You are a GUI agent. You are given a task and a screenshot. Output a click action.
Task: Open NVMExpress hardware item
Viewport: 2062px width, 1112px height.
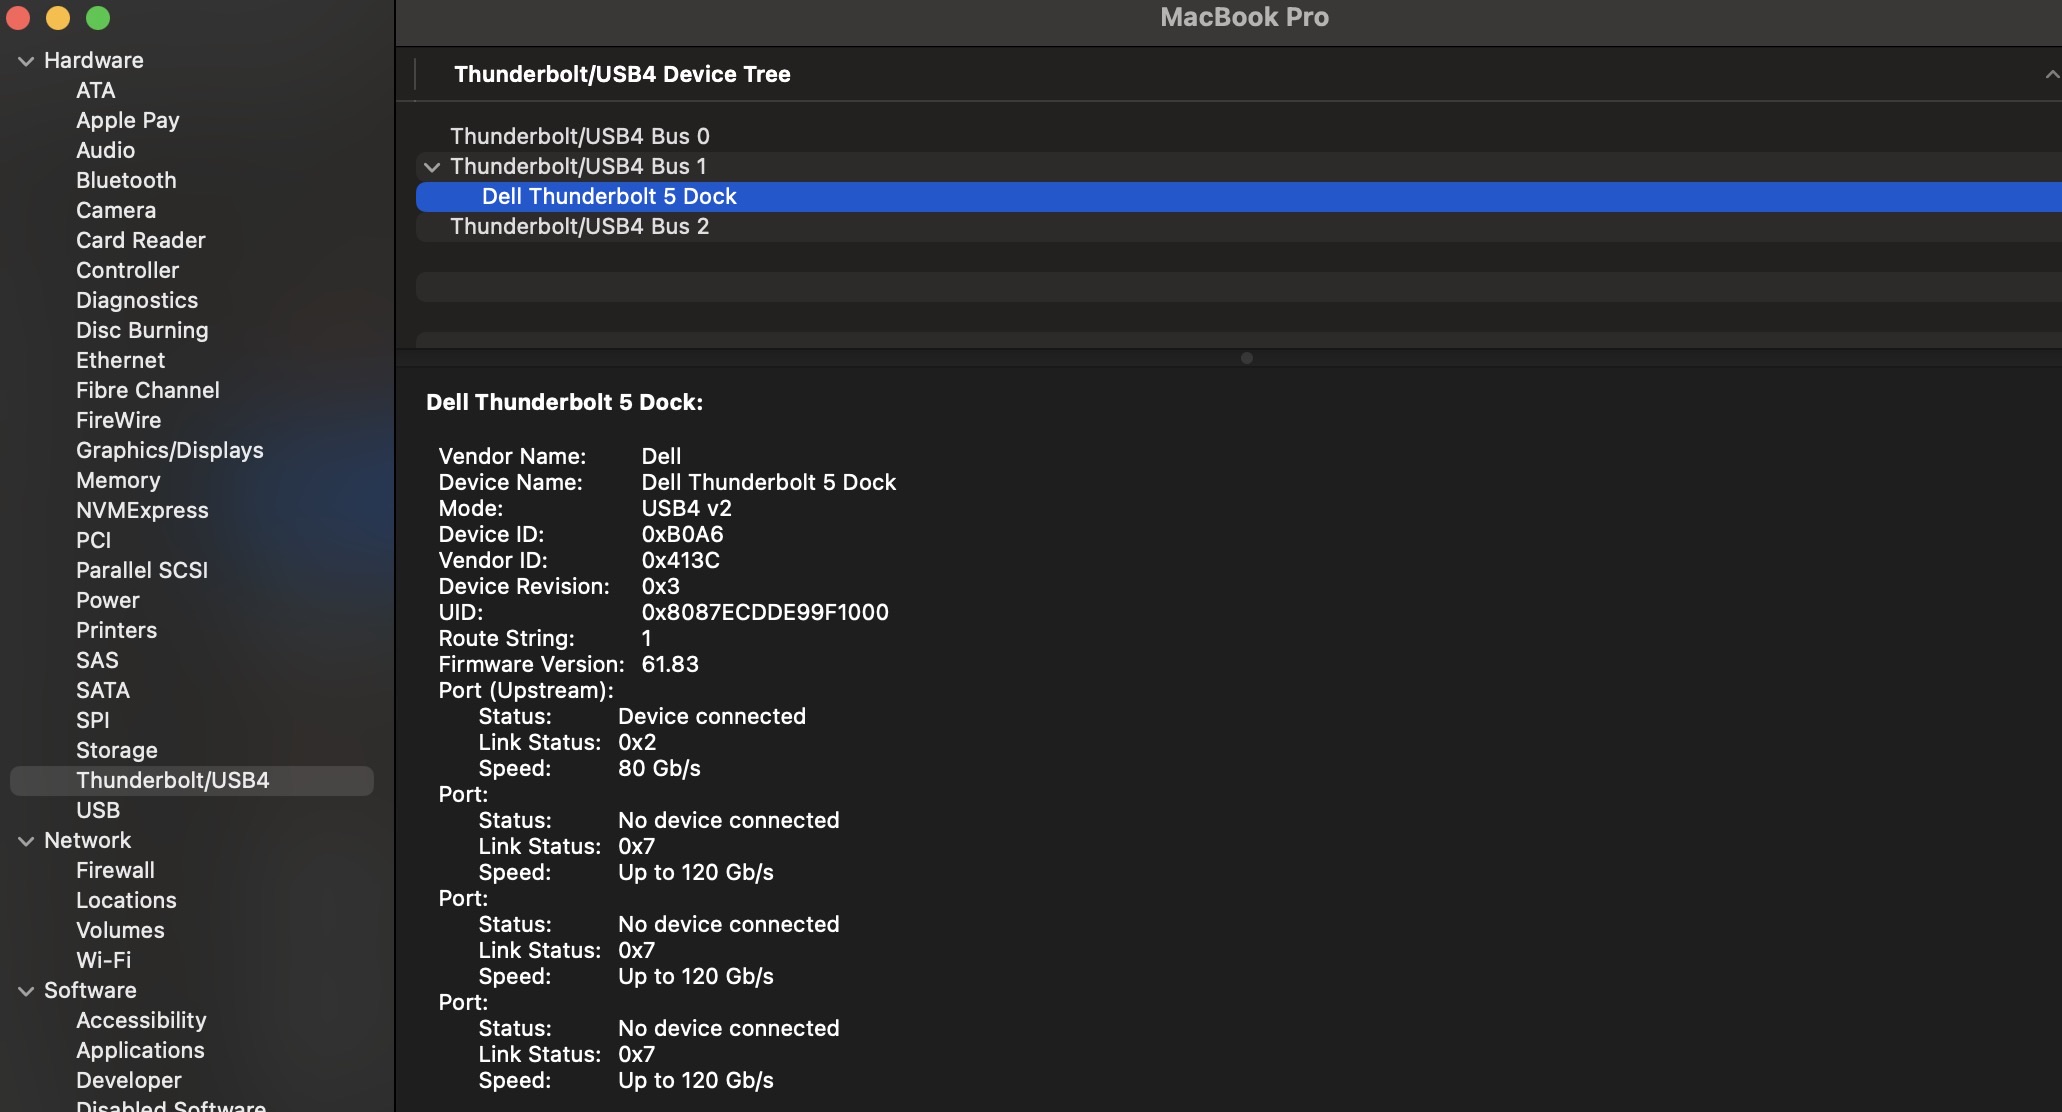tap(142, 510)
